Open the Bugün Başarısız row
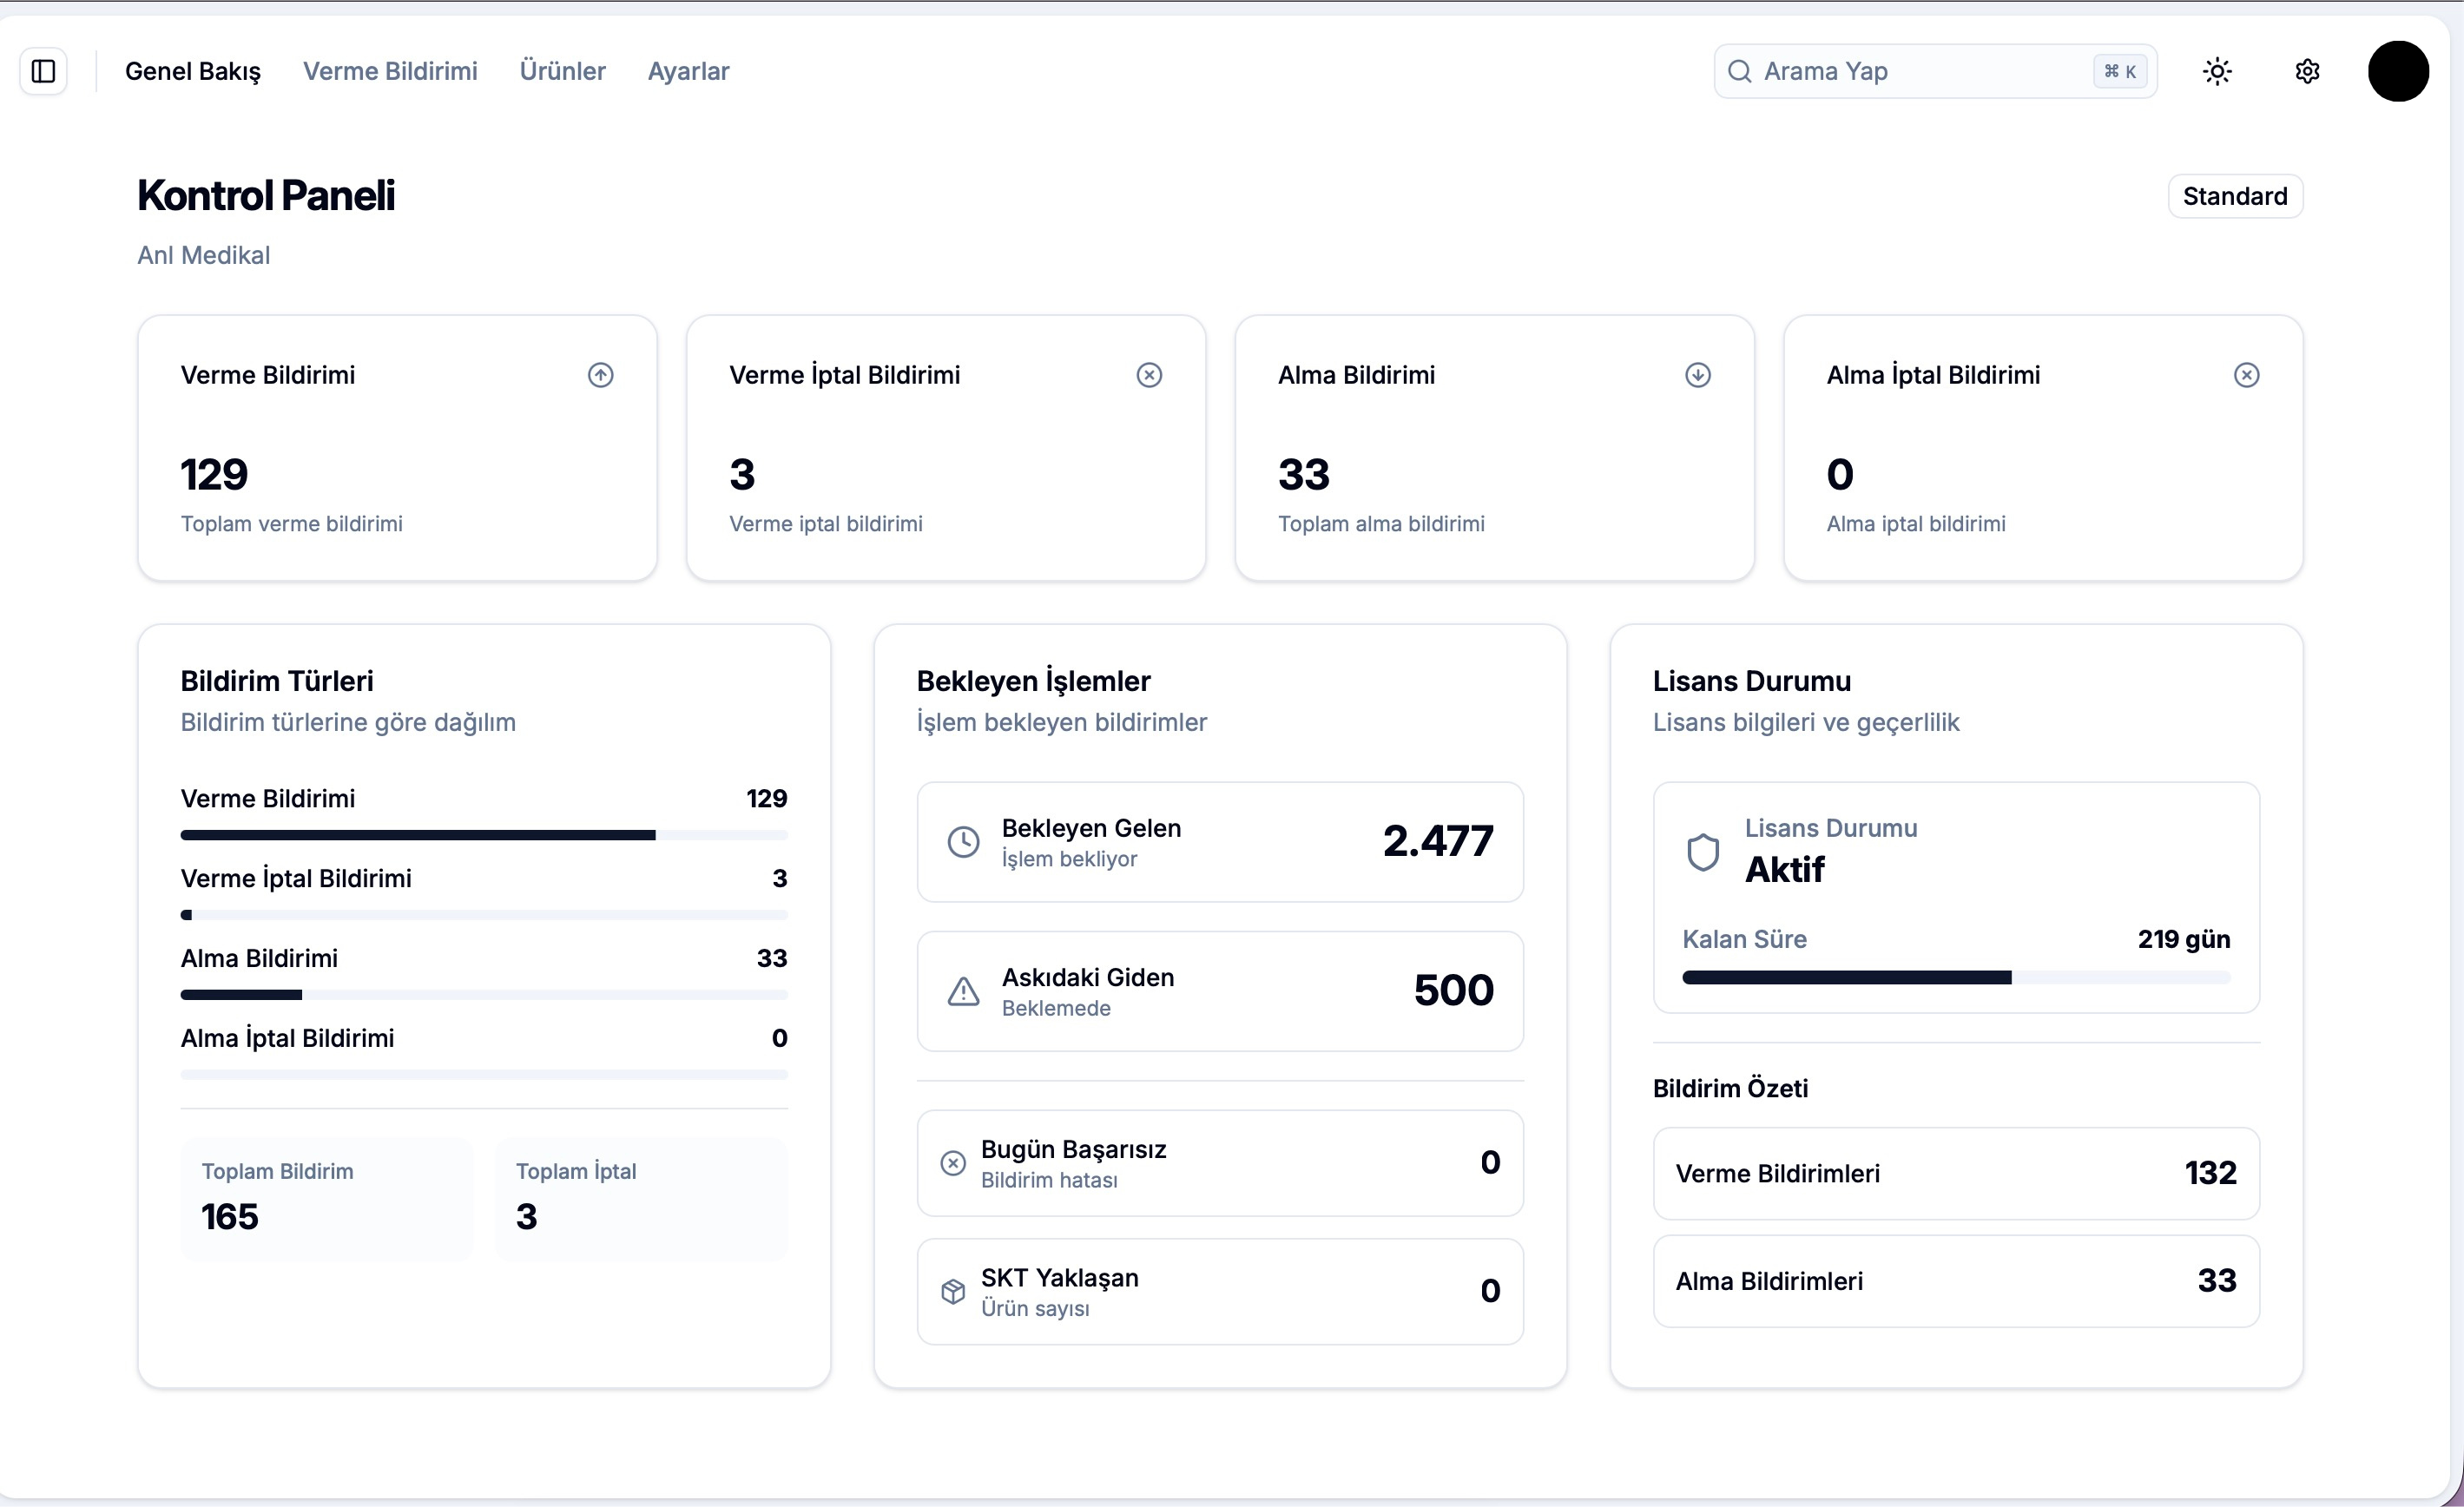 pyautogui.click(x=1220, y=1163)
